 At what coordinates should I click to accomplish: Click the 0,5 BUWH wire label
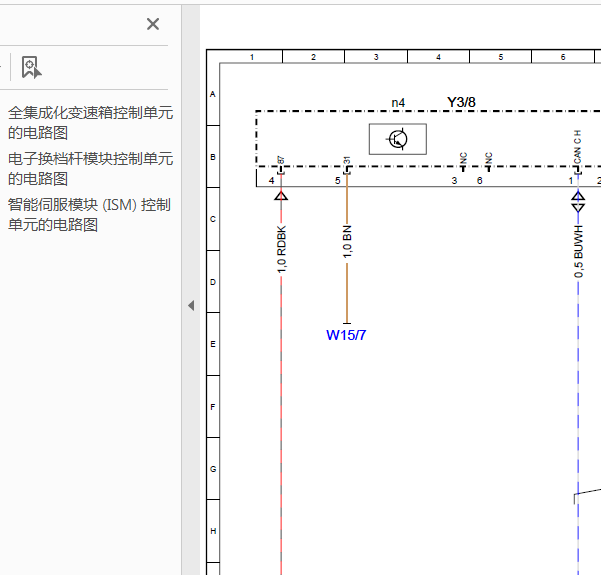[x=578, y=251]
